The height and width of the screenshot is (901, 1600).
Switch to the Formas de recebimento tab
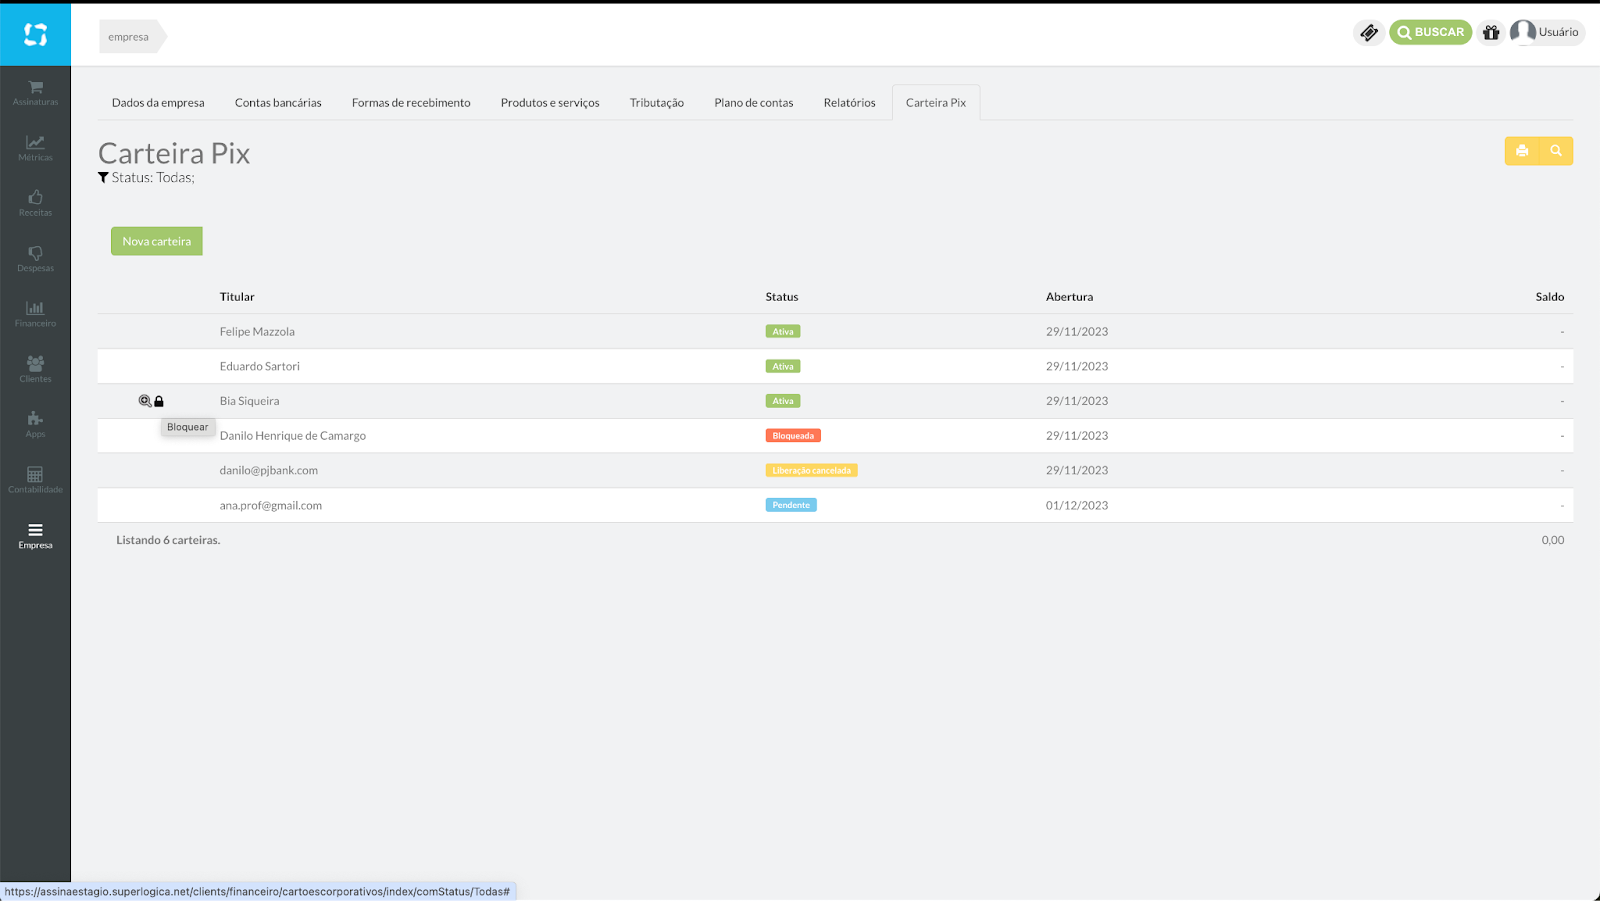(x=411, y=103)
